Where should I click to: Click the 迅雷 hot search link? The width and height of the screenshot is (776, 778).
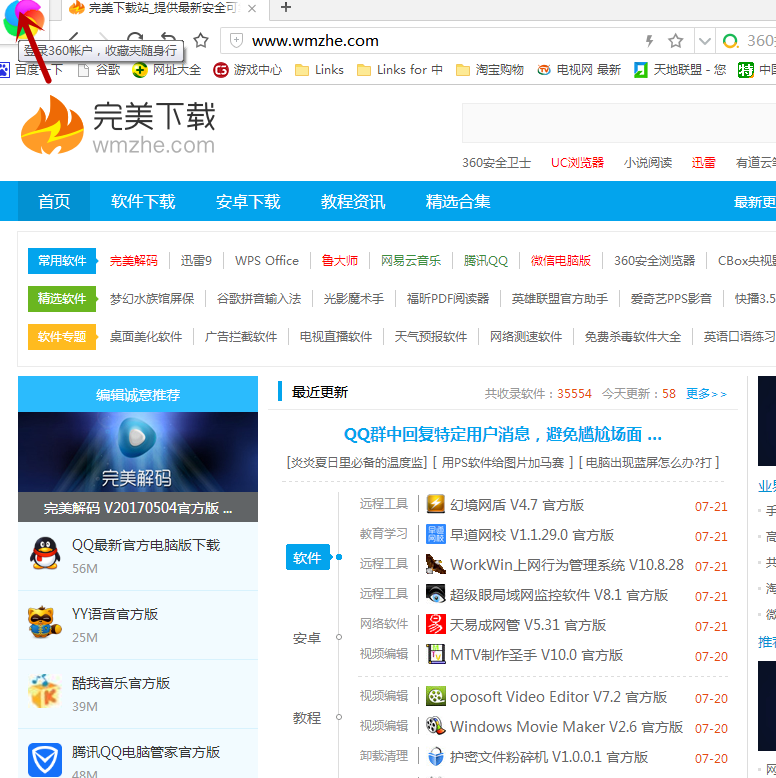click(x=704, y=163)
